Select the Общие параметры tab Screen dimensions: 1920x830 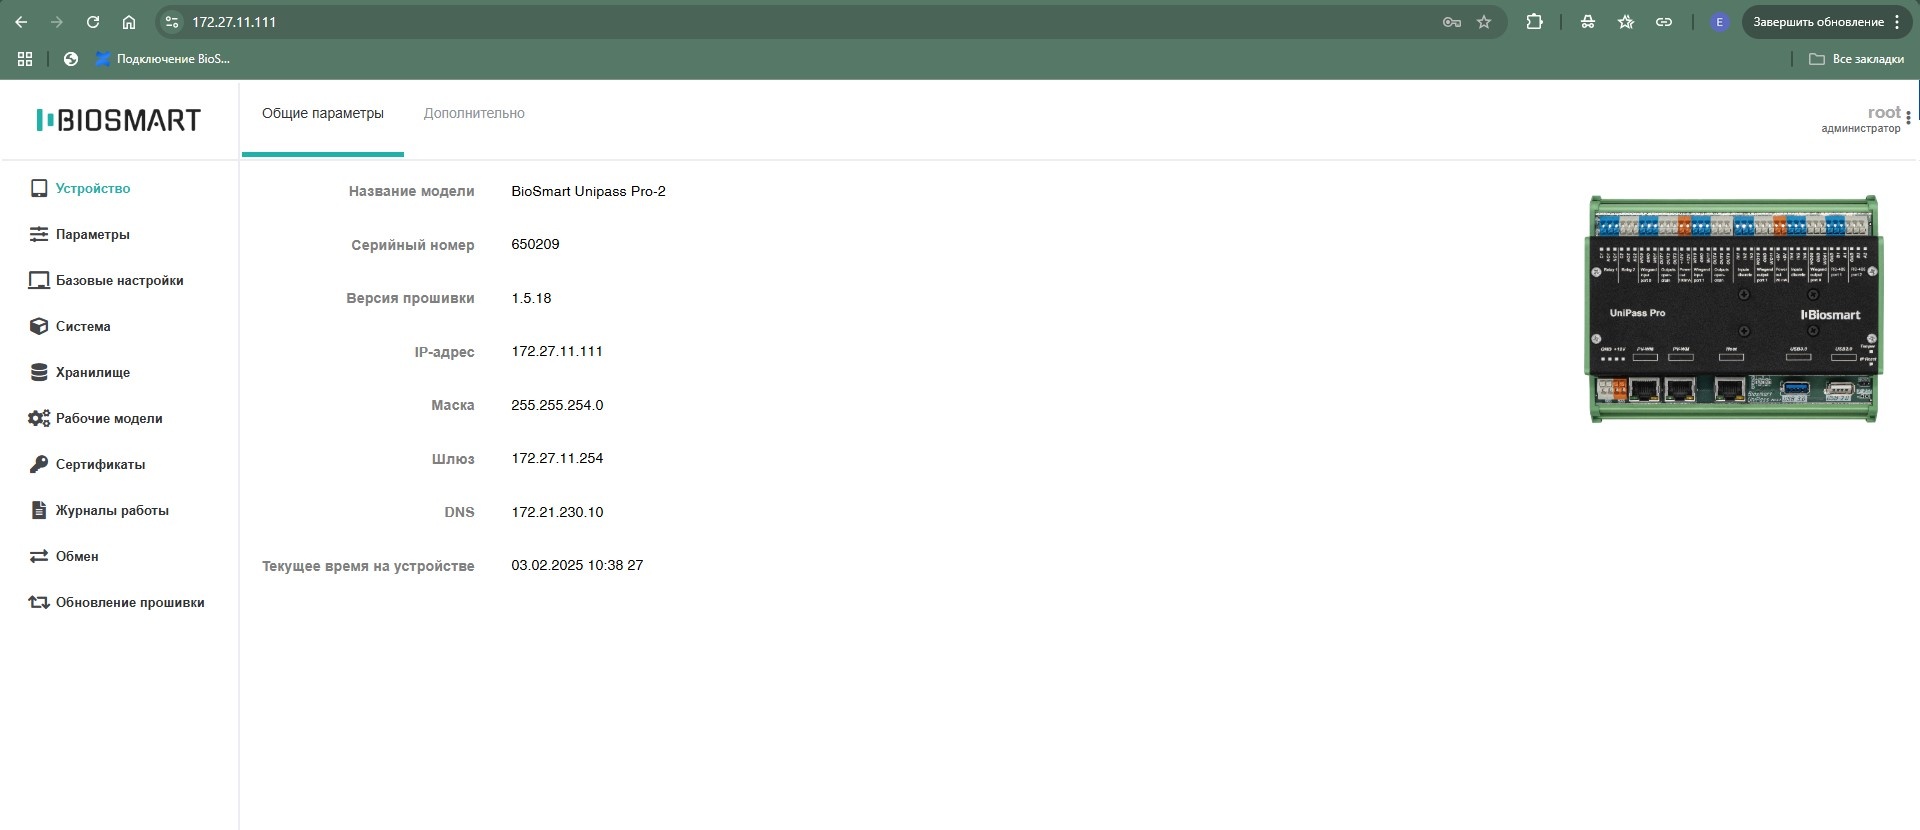coord(323,114)
